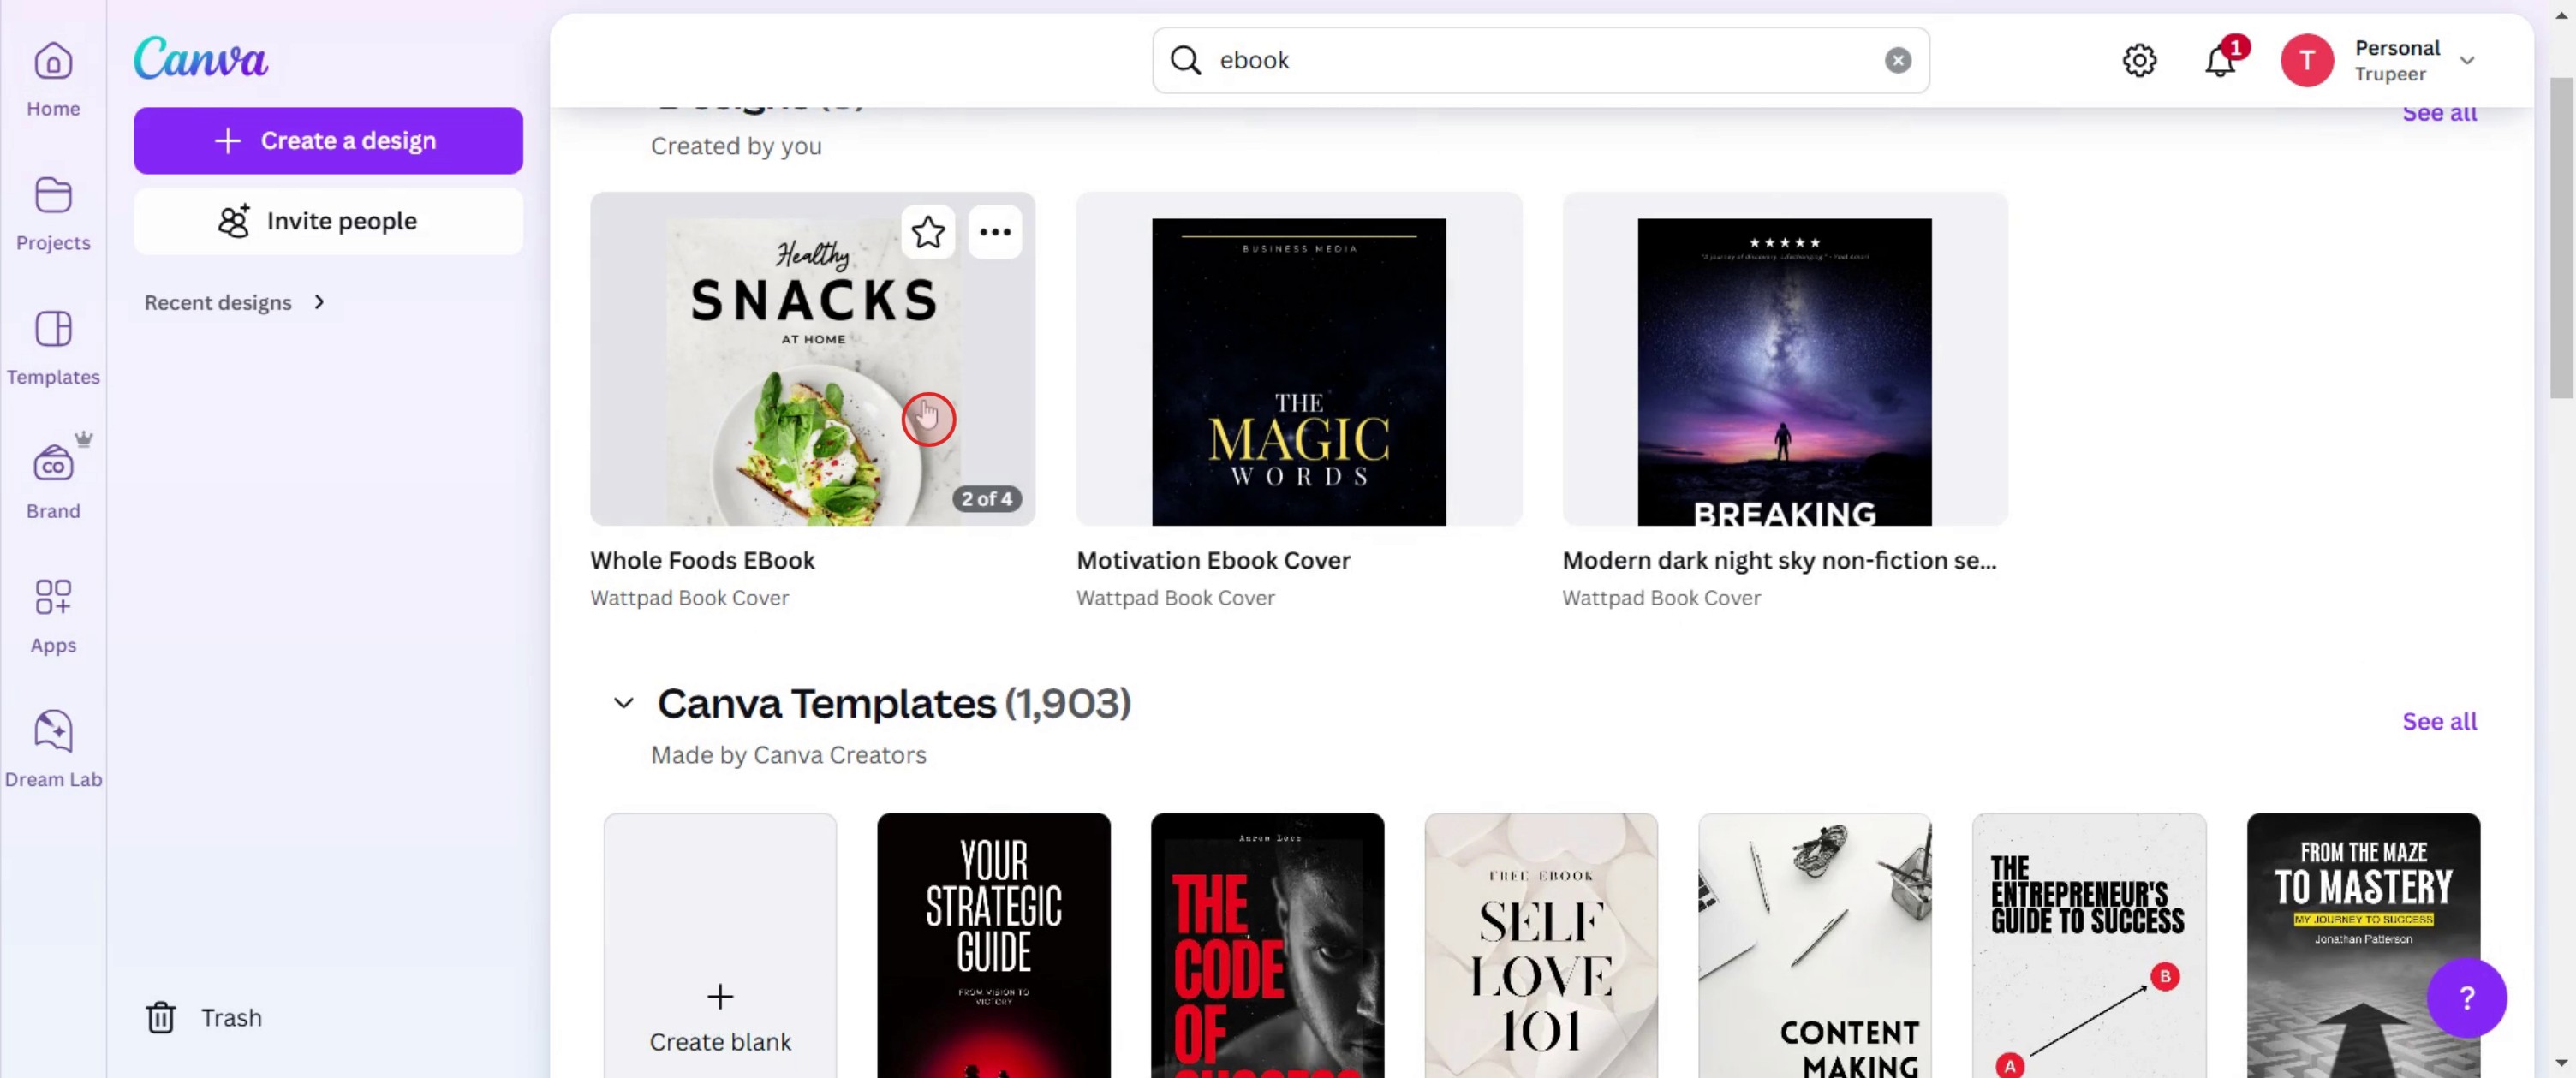Screen dimensions: 2576x1078
Task: Launch Dream Lab from sidebar
Action: (x=53, y=748)
